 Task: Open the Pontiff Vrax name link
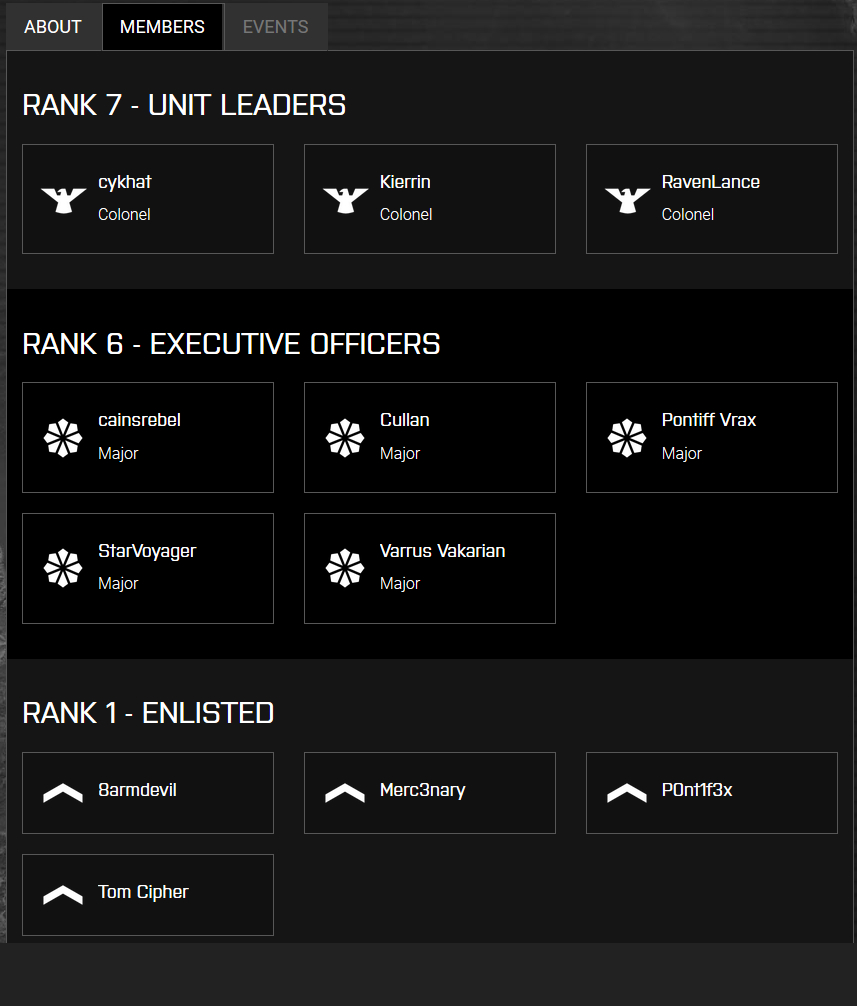[x=708, y=420]
